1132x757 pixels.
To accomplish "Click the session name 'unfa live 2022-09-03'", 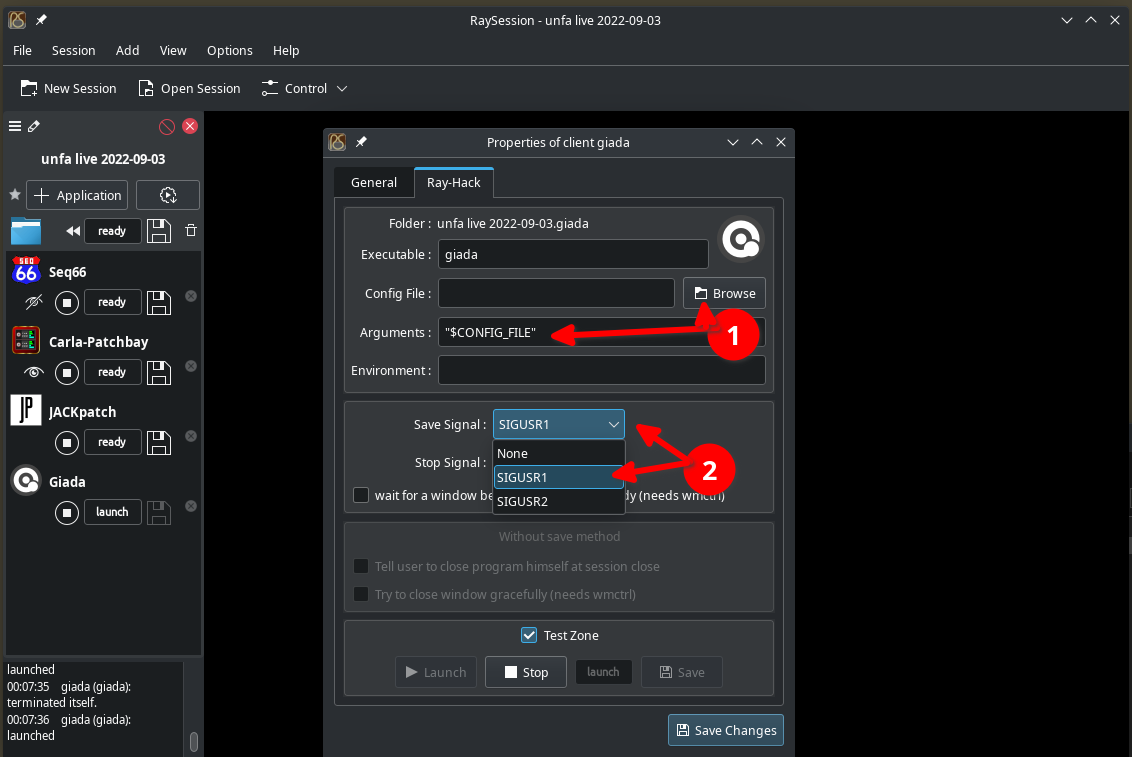I will tap(103, 159).
